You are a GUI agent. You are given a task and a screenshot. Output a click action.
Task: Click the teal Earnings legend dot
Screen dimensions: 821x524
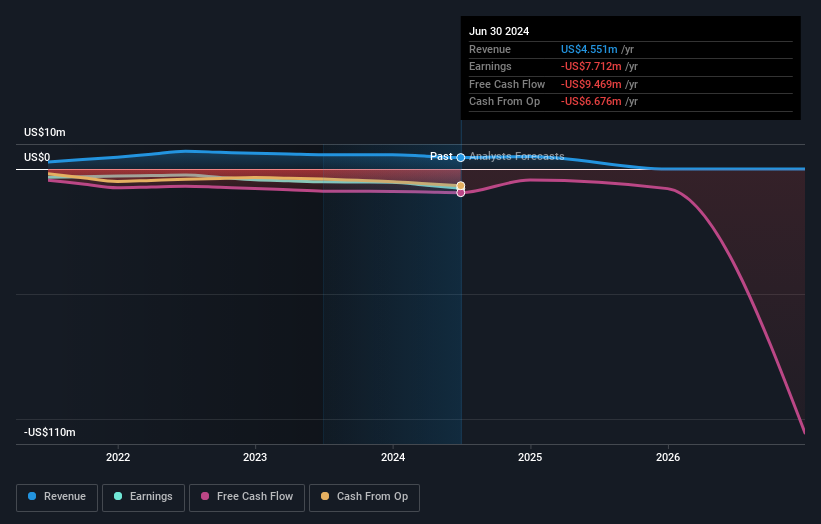tap(118, 496)
